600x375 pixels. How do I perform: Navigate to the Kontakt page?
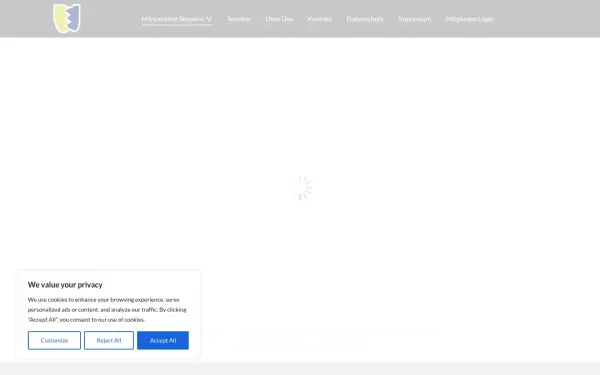tap(320, 19)
